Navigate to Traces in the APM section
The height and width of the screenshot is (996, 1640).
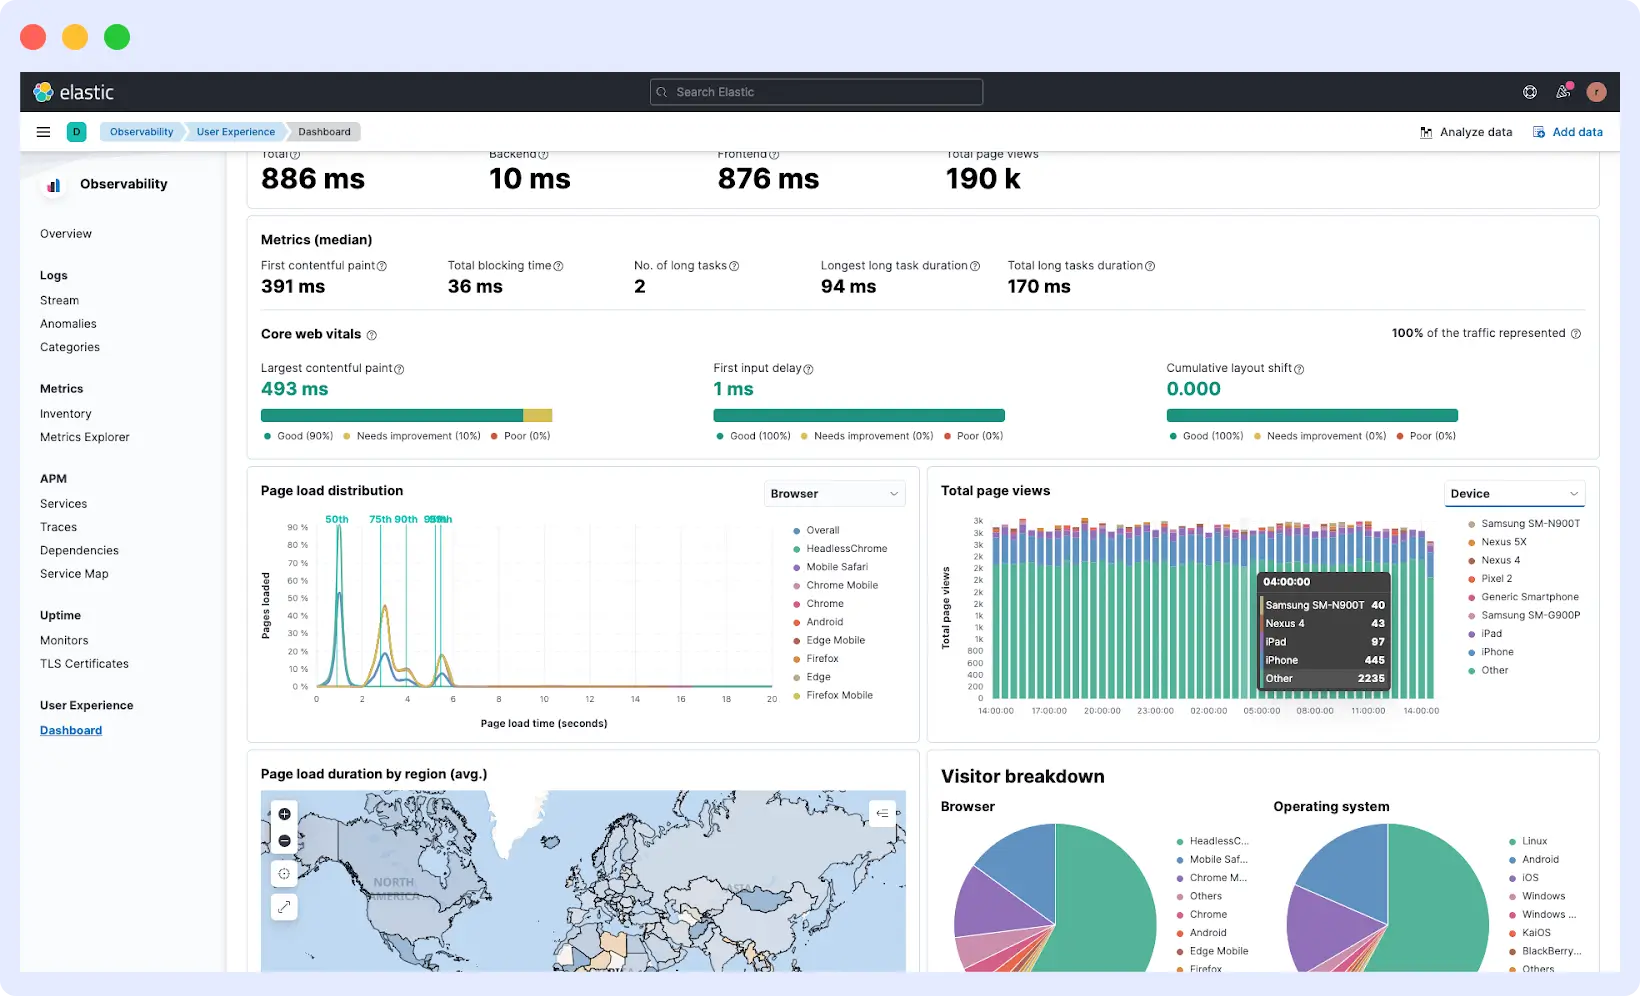tap(58, 527)
